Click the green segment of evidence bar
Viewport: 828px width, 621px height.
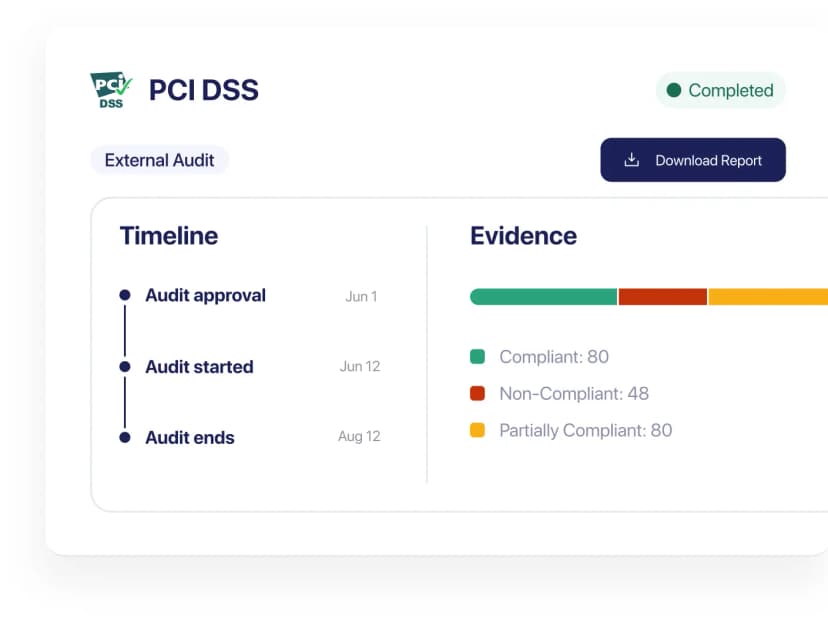(x=543, y=297)
